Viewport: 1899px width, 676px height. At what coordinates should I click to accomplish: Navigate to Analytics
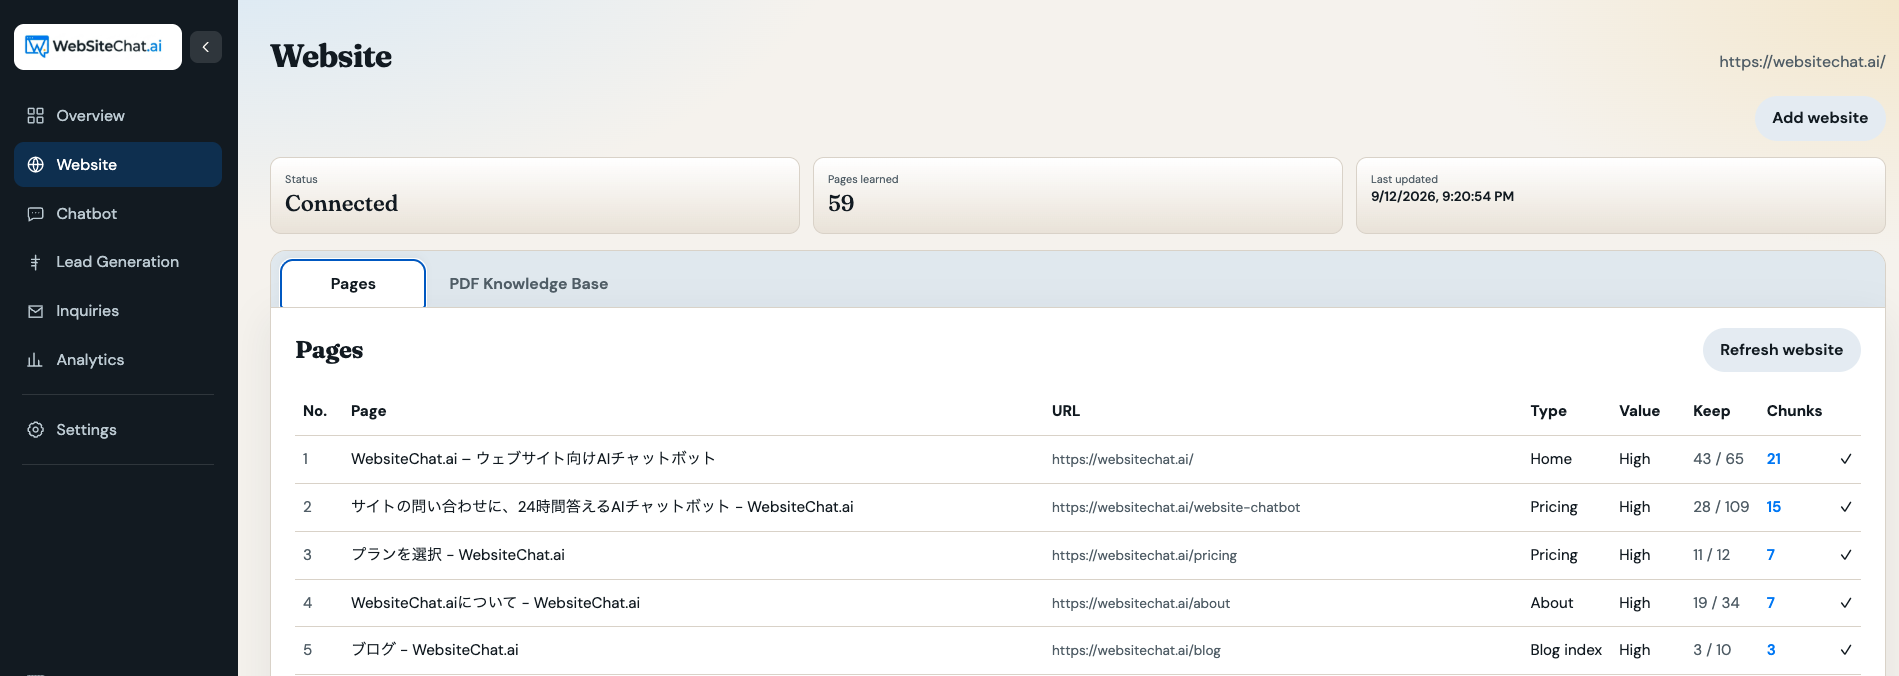(118, 360)
